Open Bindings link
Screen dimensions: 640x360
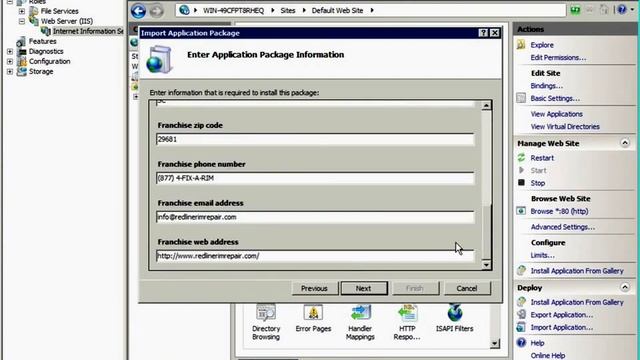(547, 86)
